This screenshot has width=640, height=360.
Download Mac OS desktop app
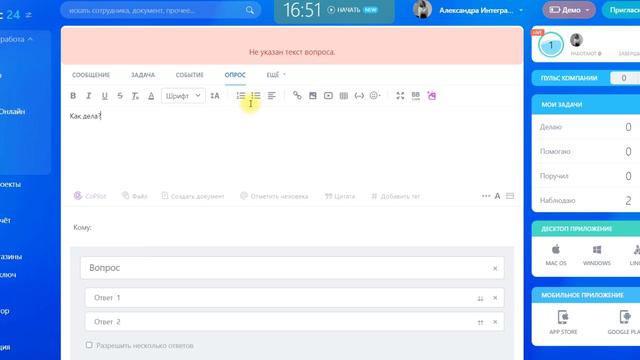click(x=556, y=255)
